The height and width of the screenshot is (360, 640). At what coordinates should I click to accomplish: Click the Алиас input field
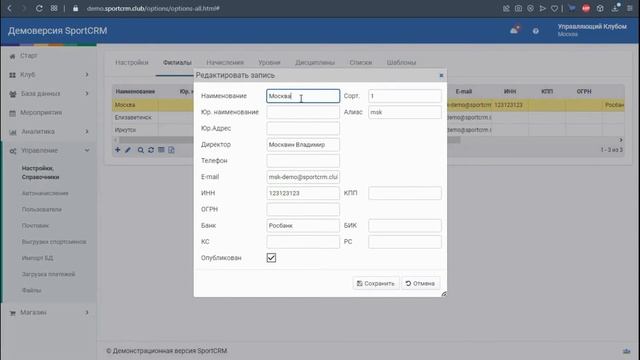(404, 112)
